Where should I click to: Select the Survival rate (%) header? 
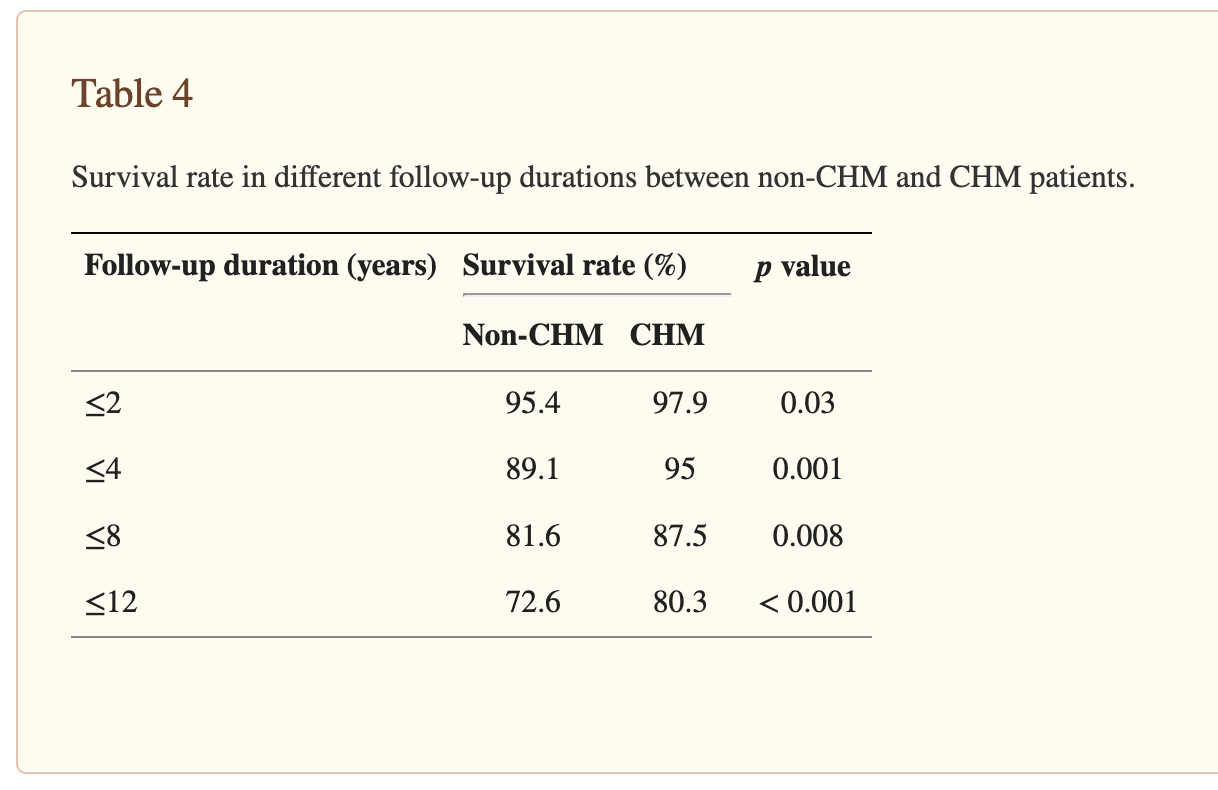point(574,266)
